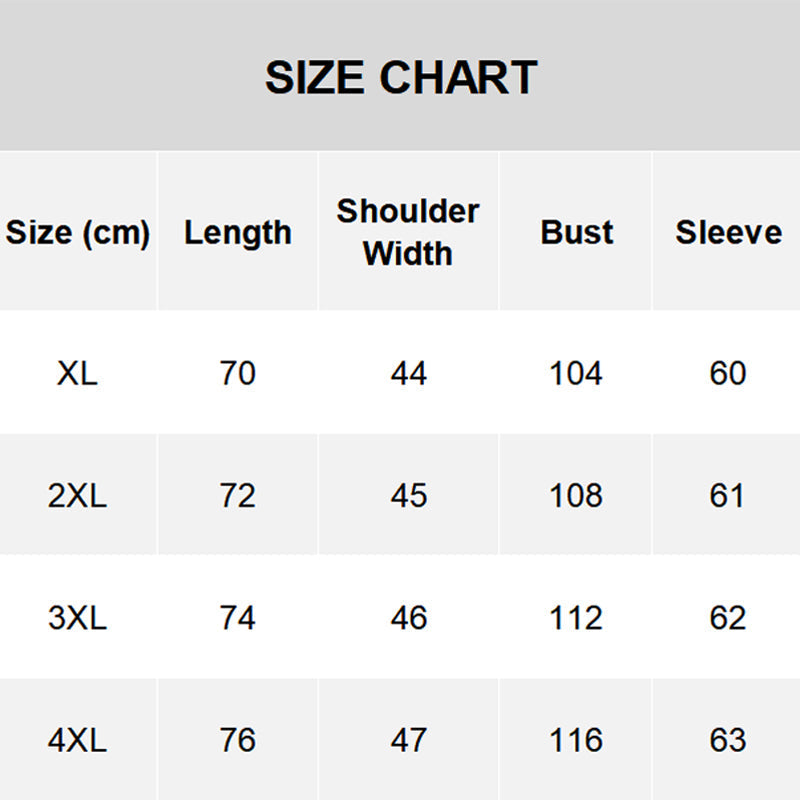
Task: Click the Bust column header
Action: (576, 232)
